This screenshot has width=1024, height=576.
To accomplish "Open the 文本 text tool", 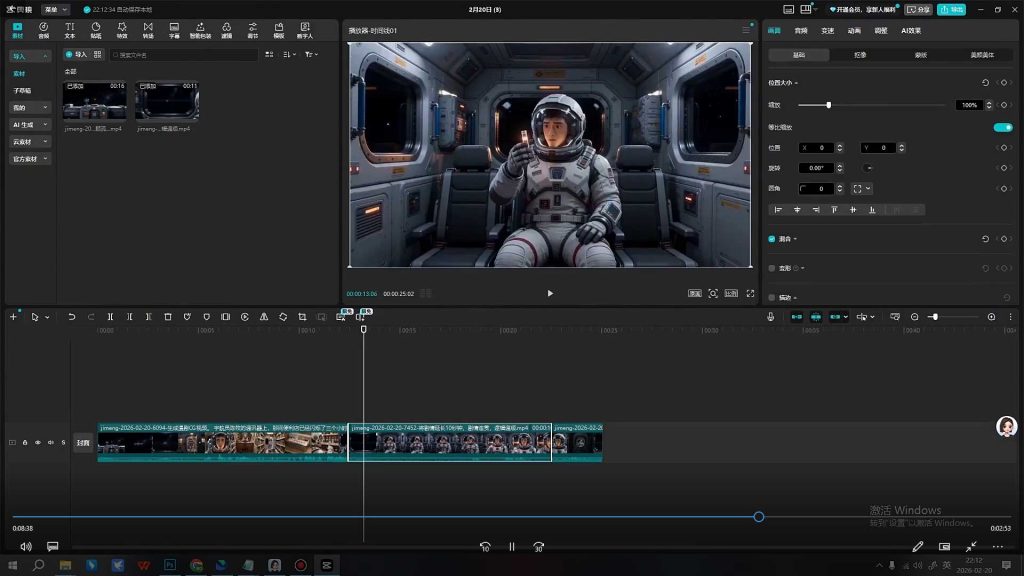I will pos(69,30).
